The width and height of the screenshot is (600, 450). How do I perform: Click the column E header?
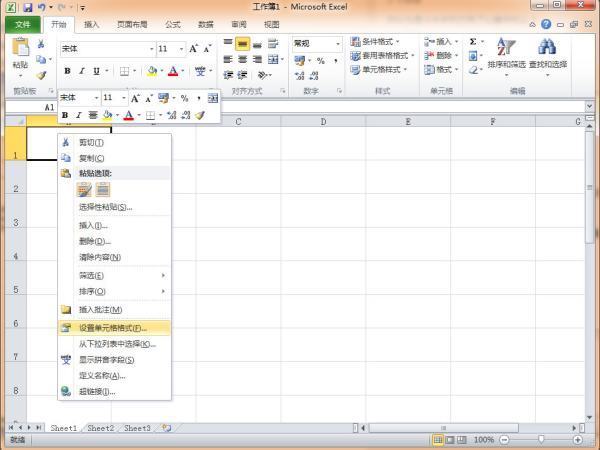[407, 122]
